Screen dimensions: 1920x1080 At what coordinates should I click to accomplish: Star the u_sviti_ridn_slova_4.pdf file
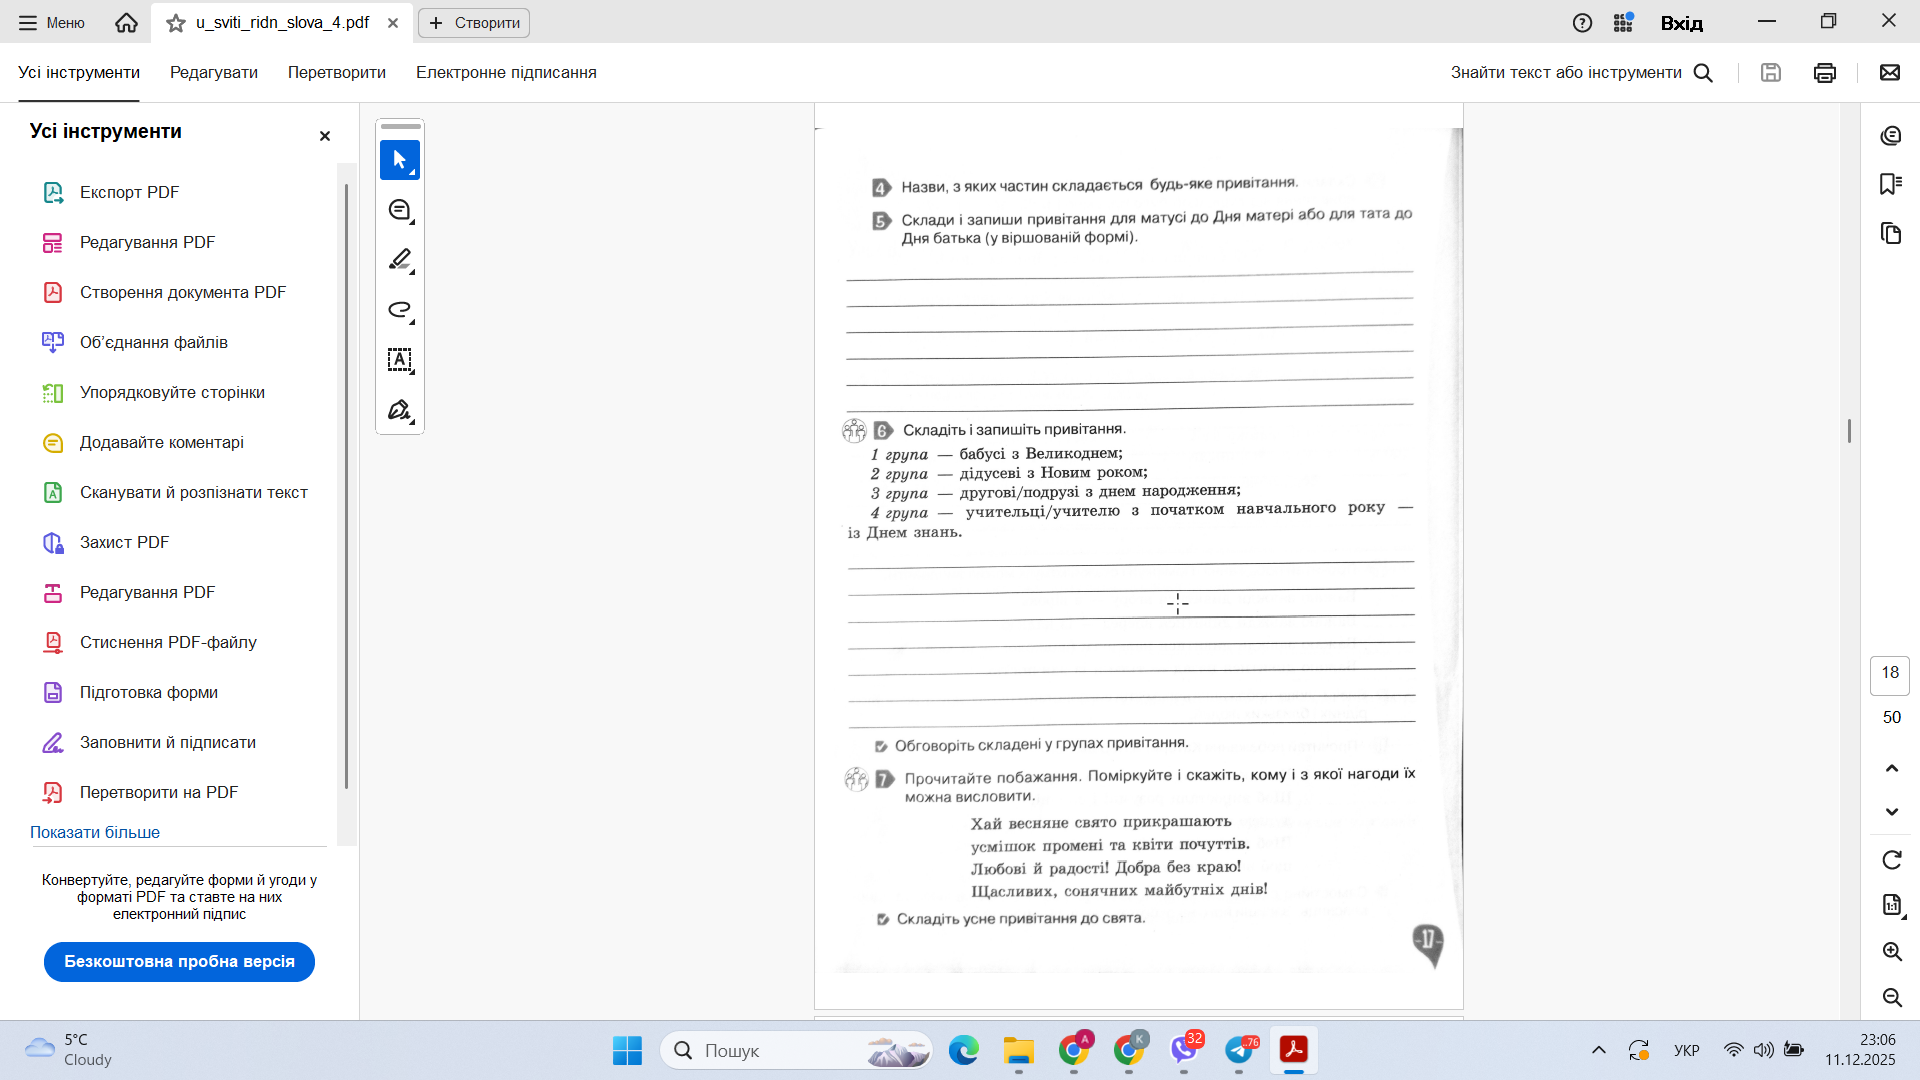click(176, 23)
